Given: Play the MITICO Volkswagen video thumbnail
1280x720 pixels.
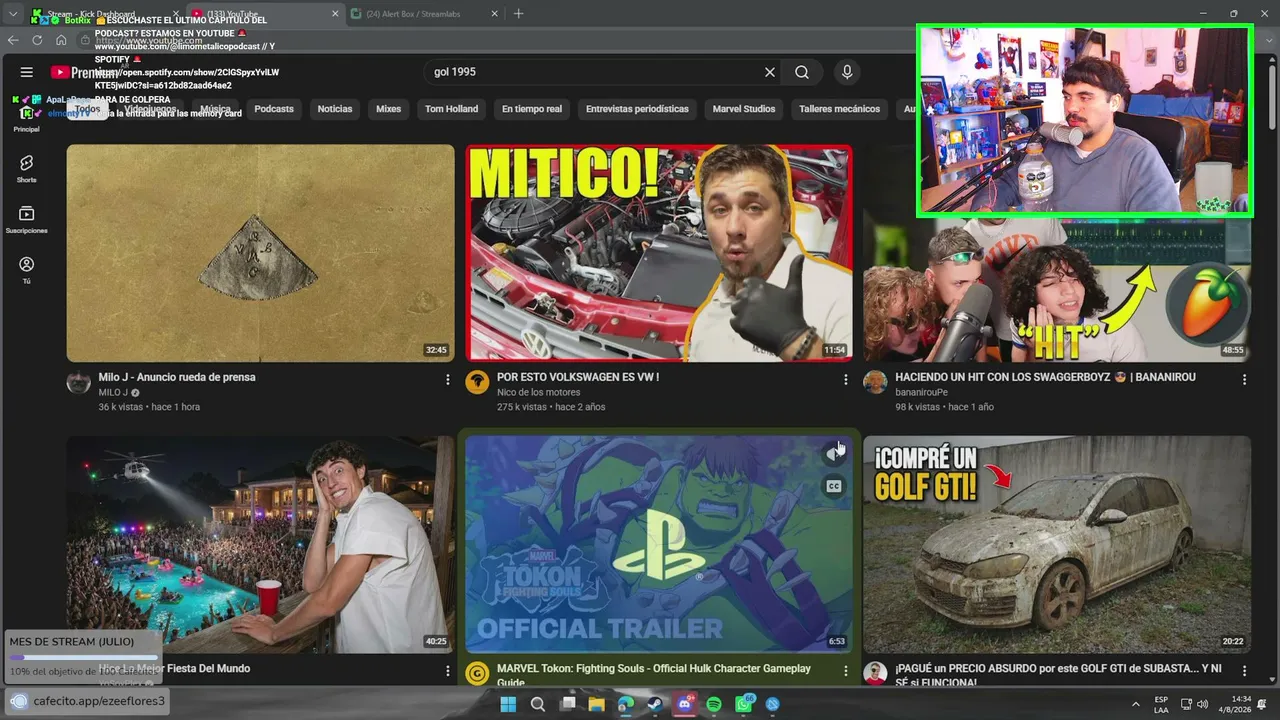Looking at the screenshot, I should [x=659, y=253].
